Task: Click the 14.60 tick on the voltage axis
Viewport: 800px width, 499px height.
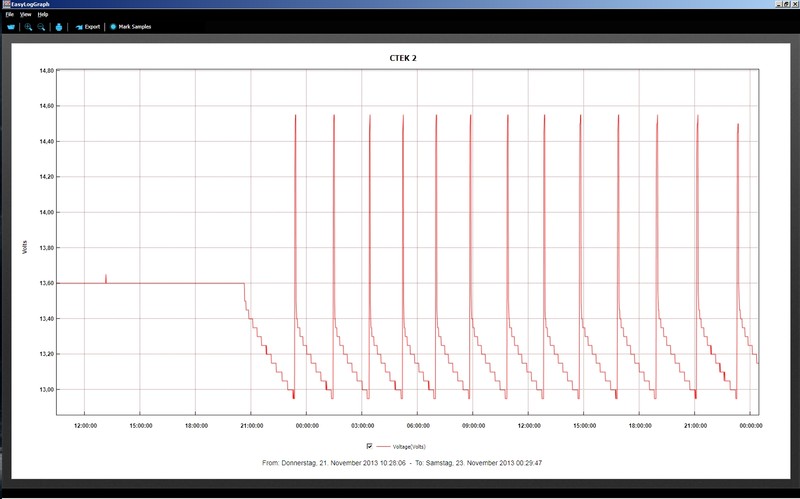Action: point(46,106)
